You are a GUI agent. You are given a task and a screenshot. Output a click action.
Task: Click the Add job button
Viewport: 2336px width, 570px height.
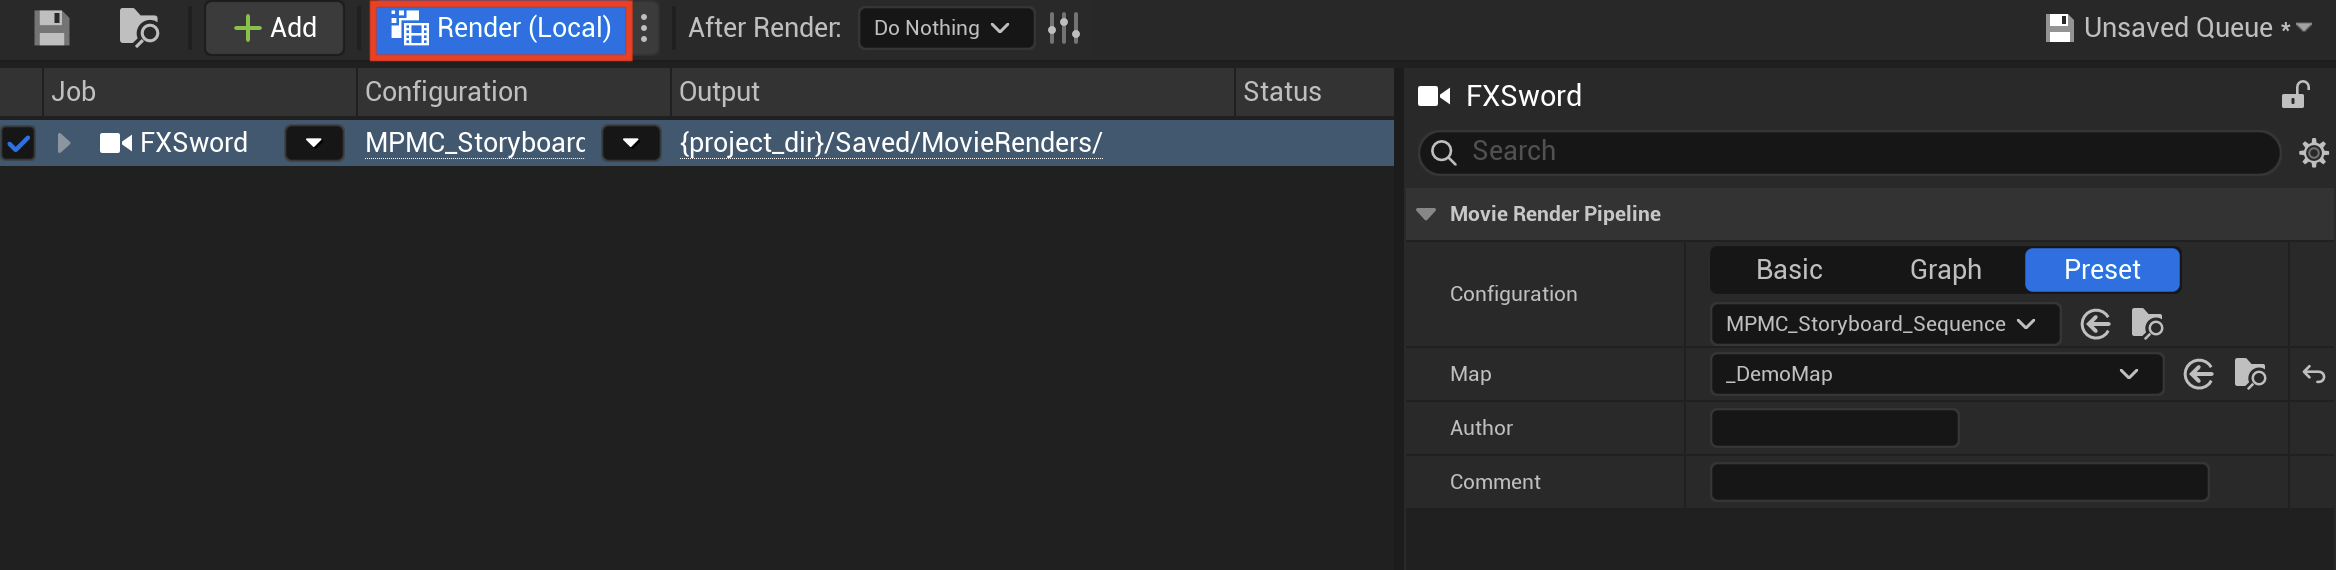click(275, 28)
